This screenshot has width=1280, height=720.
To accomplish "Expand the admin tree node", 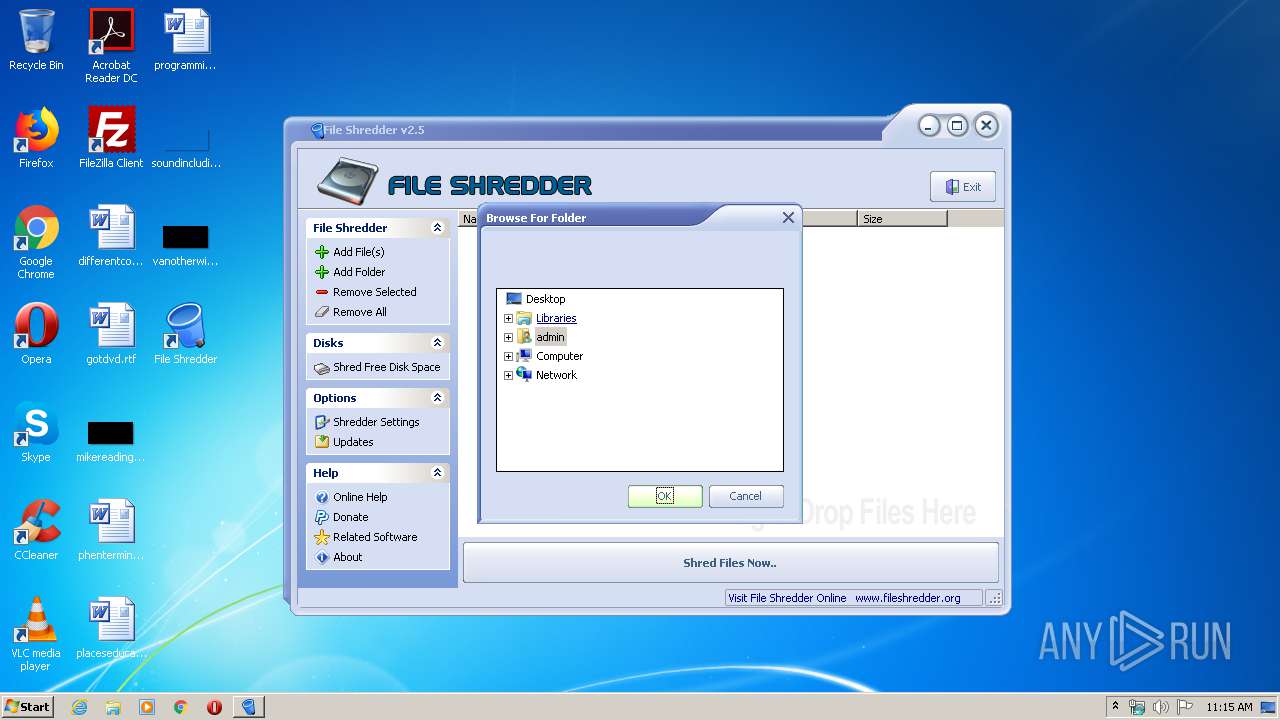I will click(508, 338).
